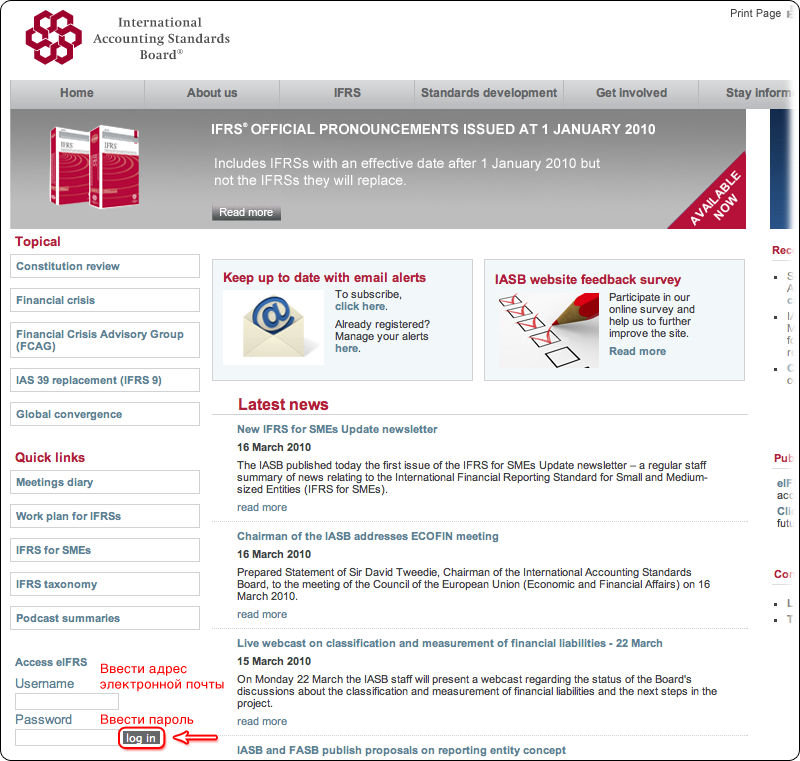The image size is (800, 761).
Task: Click the Quick links section heading
Action: 50,458
